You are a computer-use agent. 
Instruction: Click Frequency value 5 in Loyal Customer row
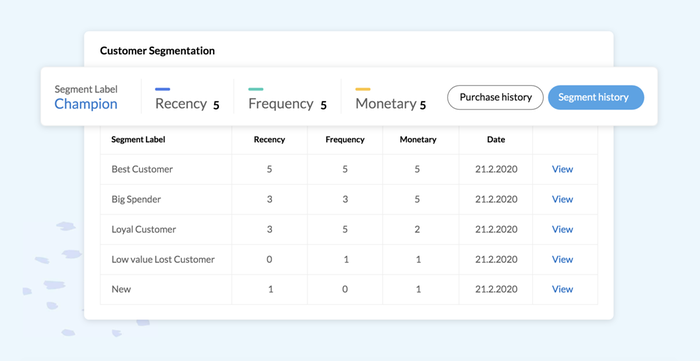345,229
